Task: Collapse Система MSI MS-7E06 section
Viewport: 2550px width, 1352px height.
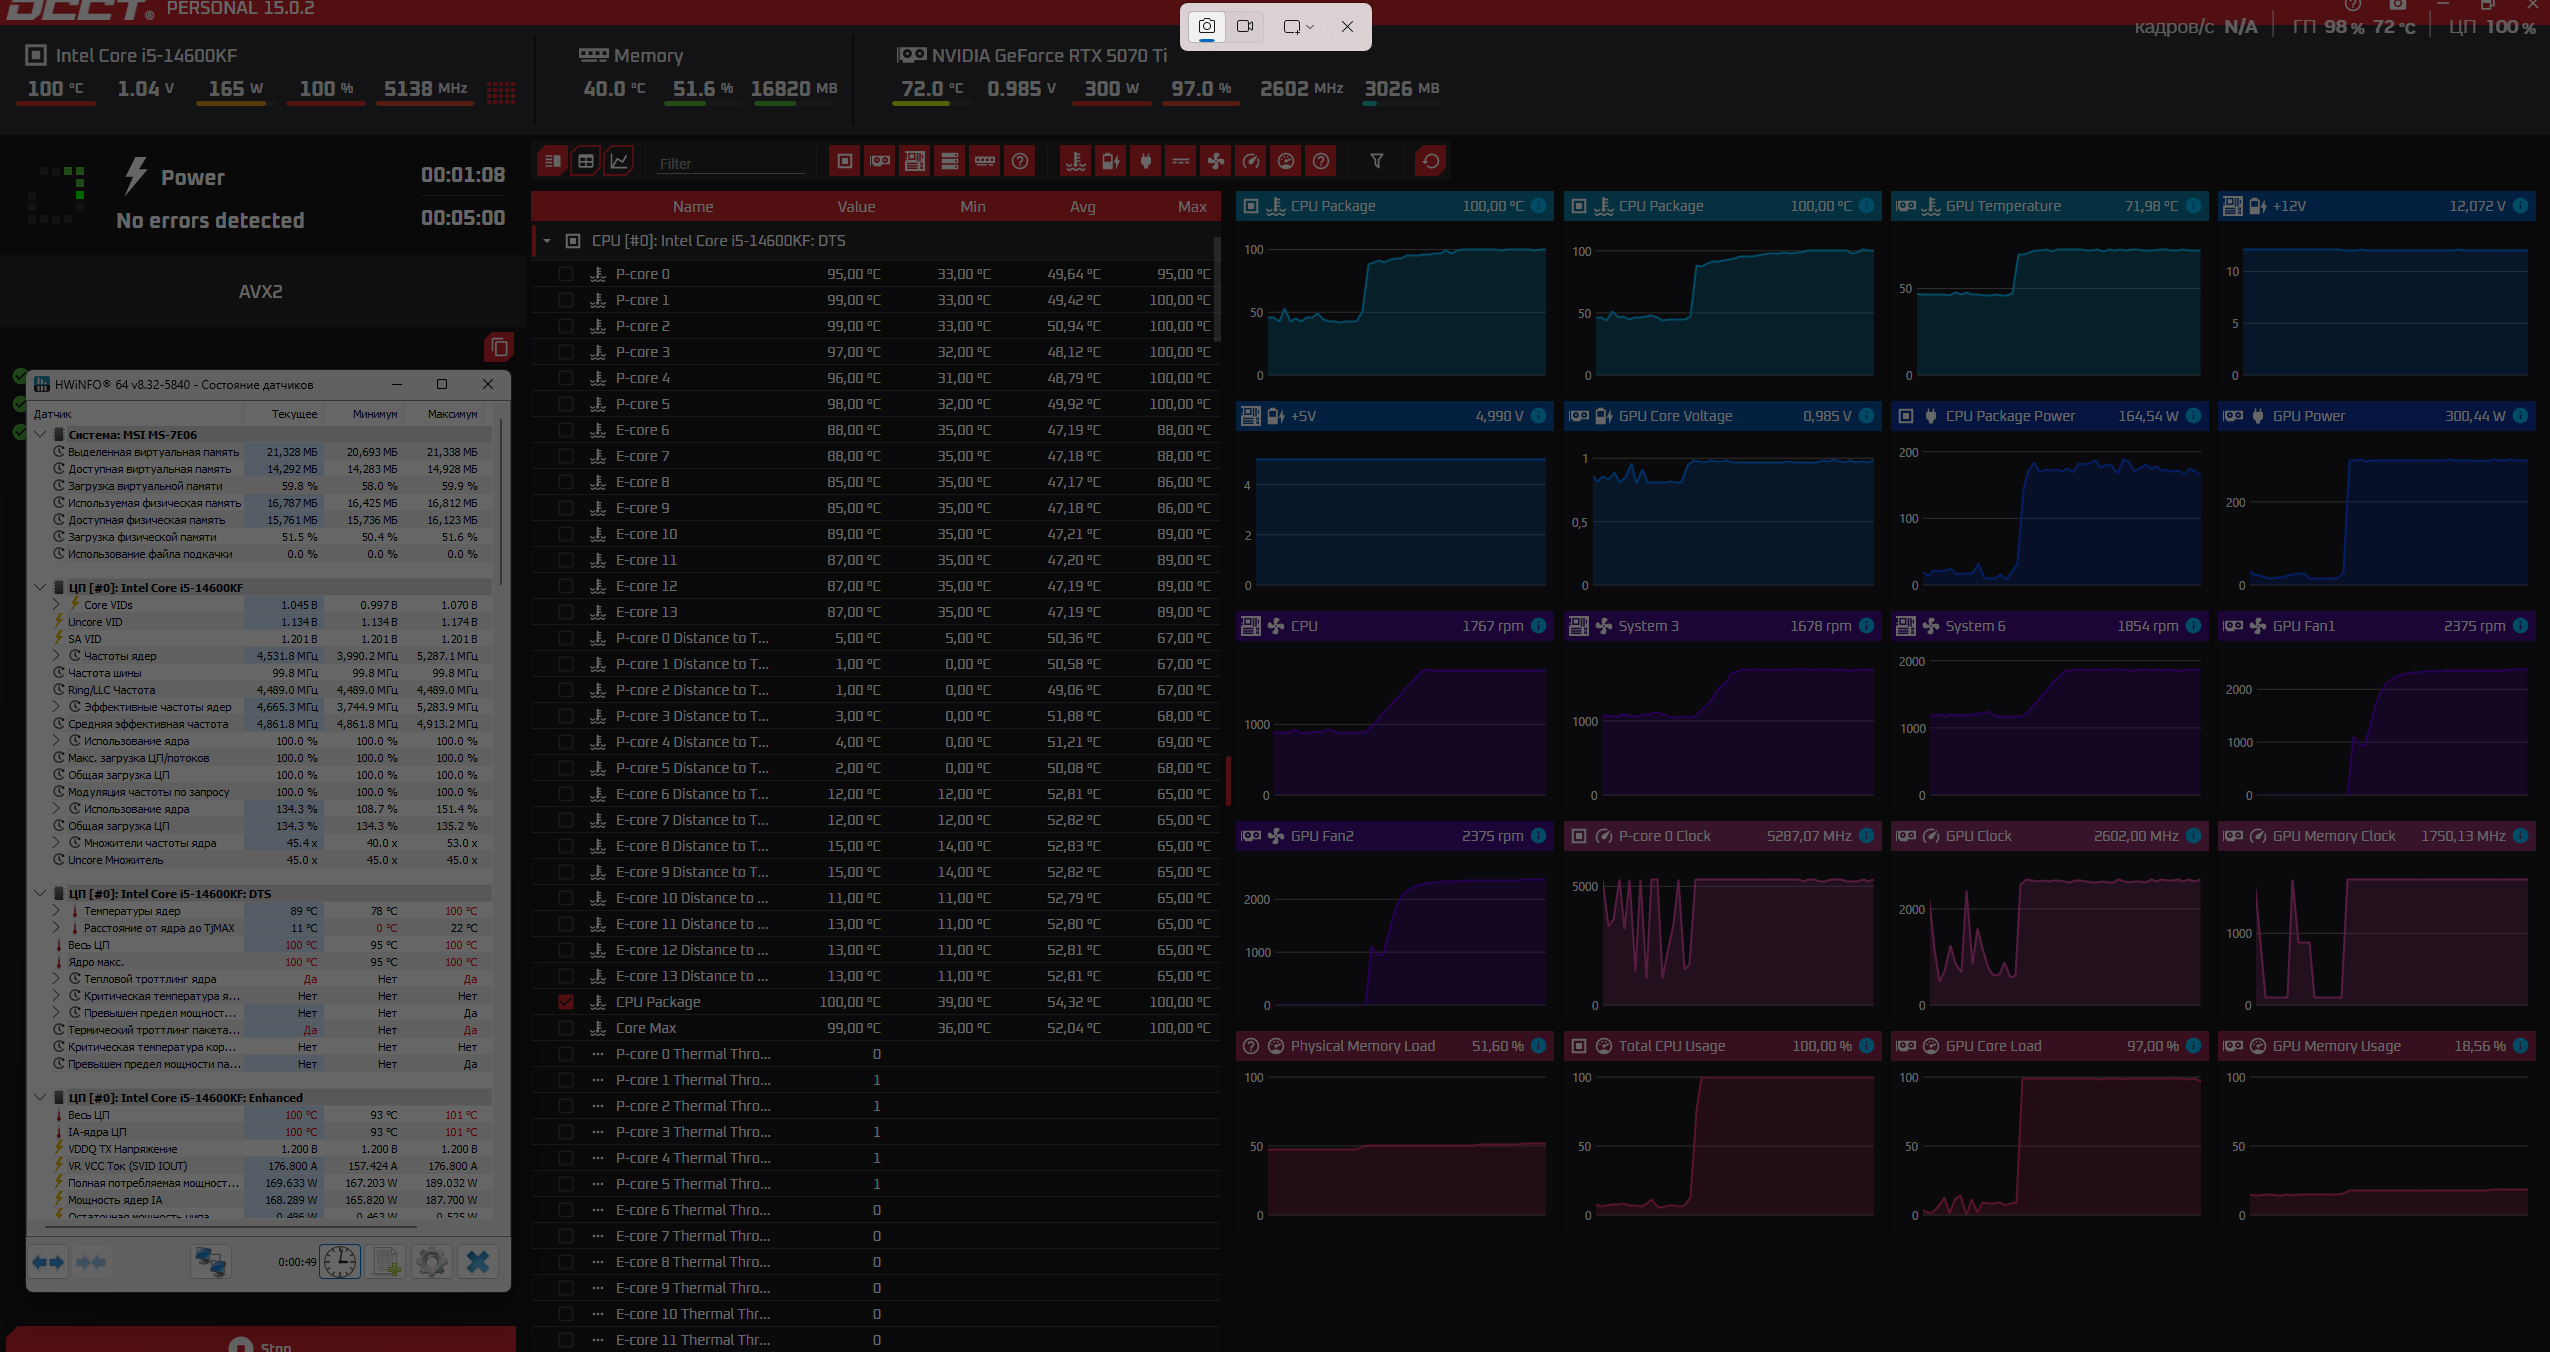Action: [x=40, y=435]
